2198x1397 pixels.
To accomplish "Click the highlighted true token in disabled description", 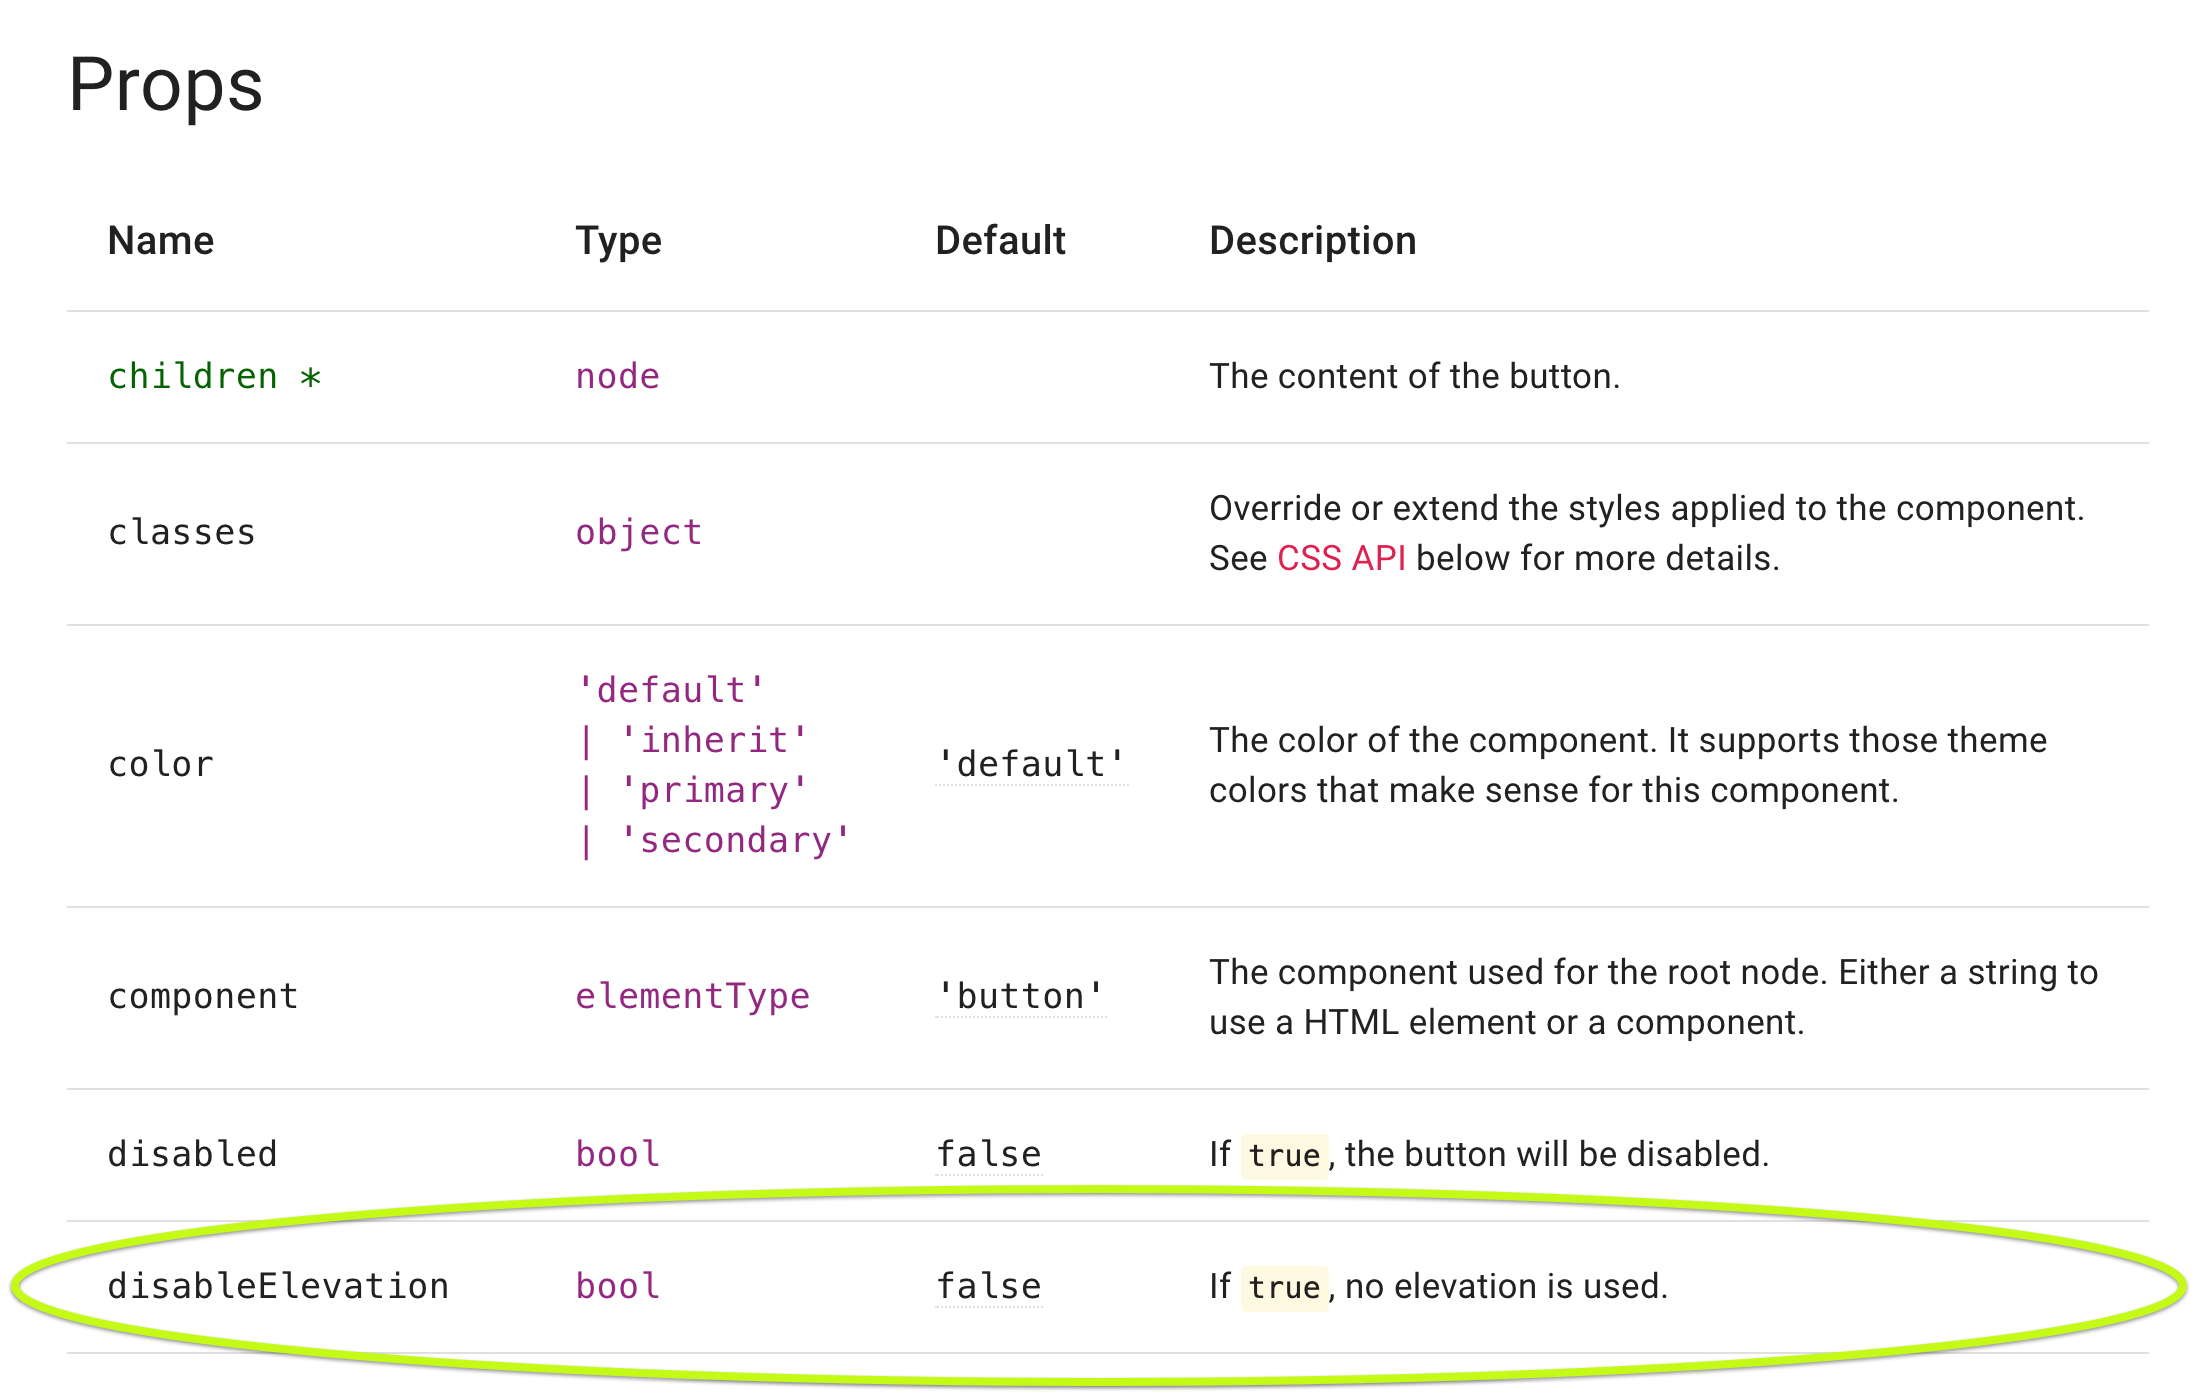I will (1283, 1155).
